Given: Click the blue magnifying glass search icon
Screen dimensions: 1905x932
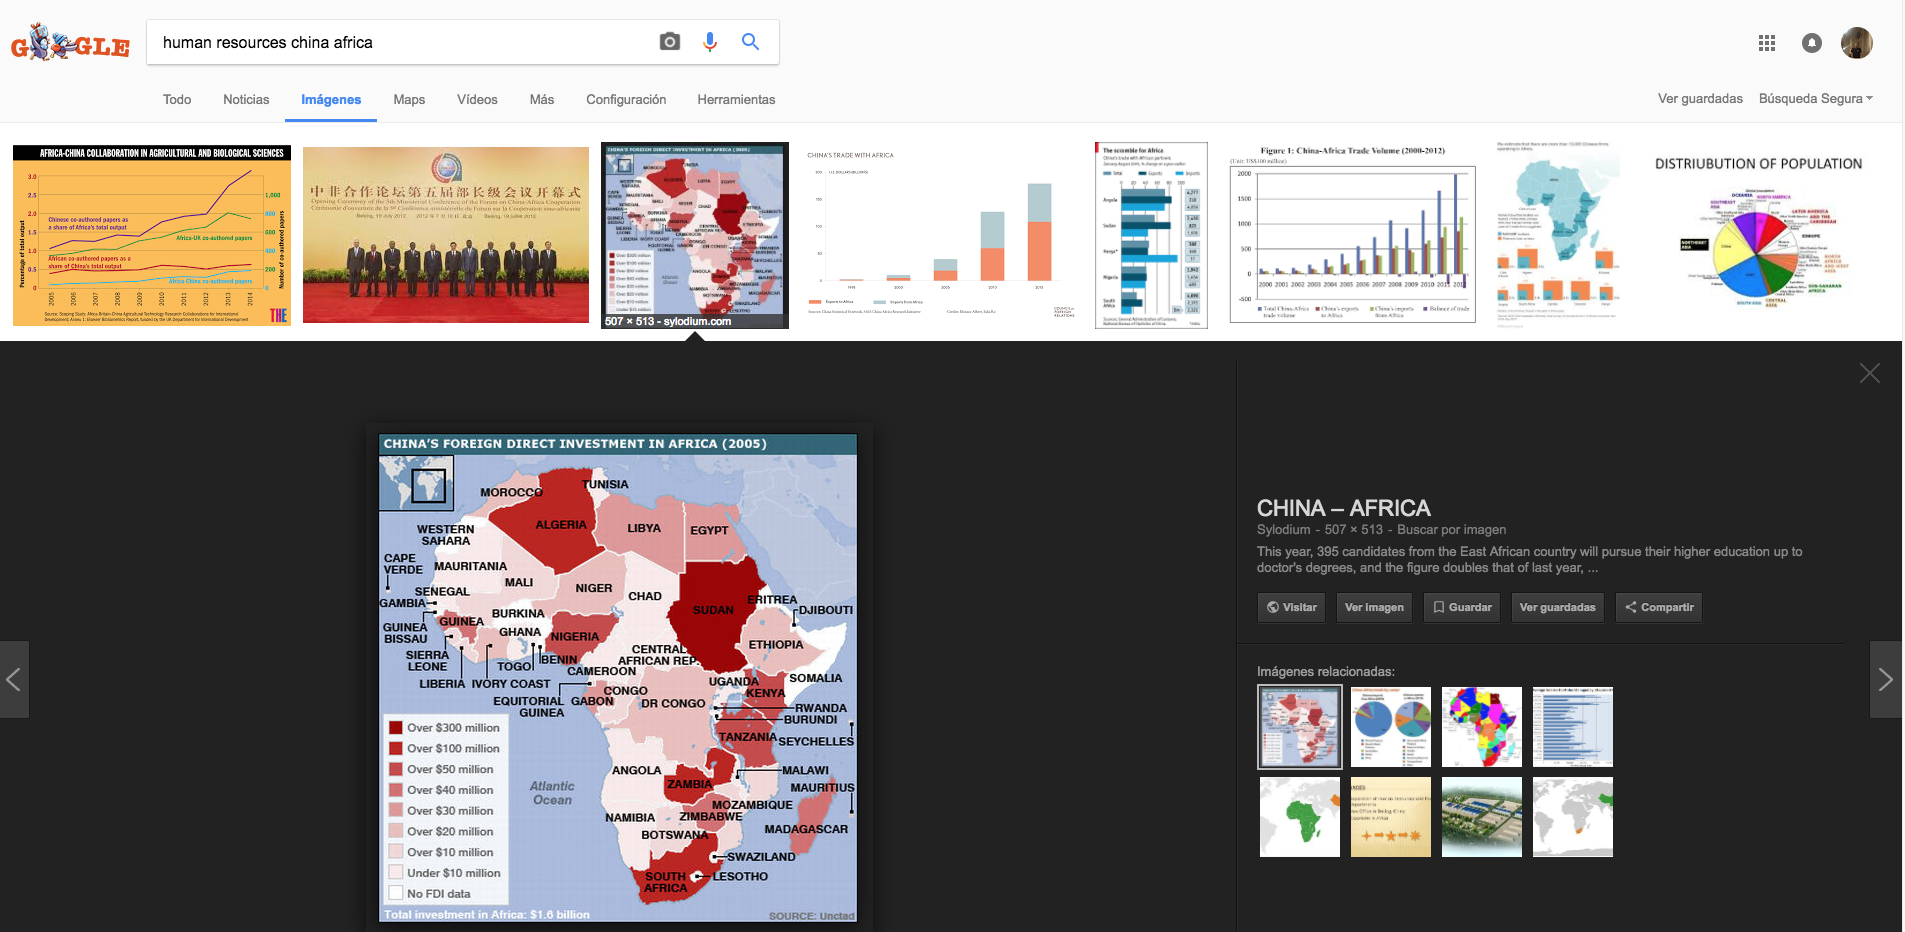Looking at the screenshot, I should coord(750,42).
